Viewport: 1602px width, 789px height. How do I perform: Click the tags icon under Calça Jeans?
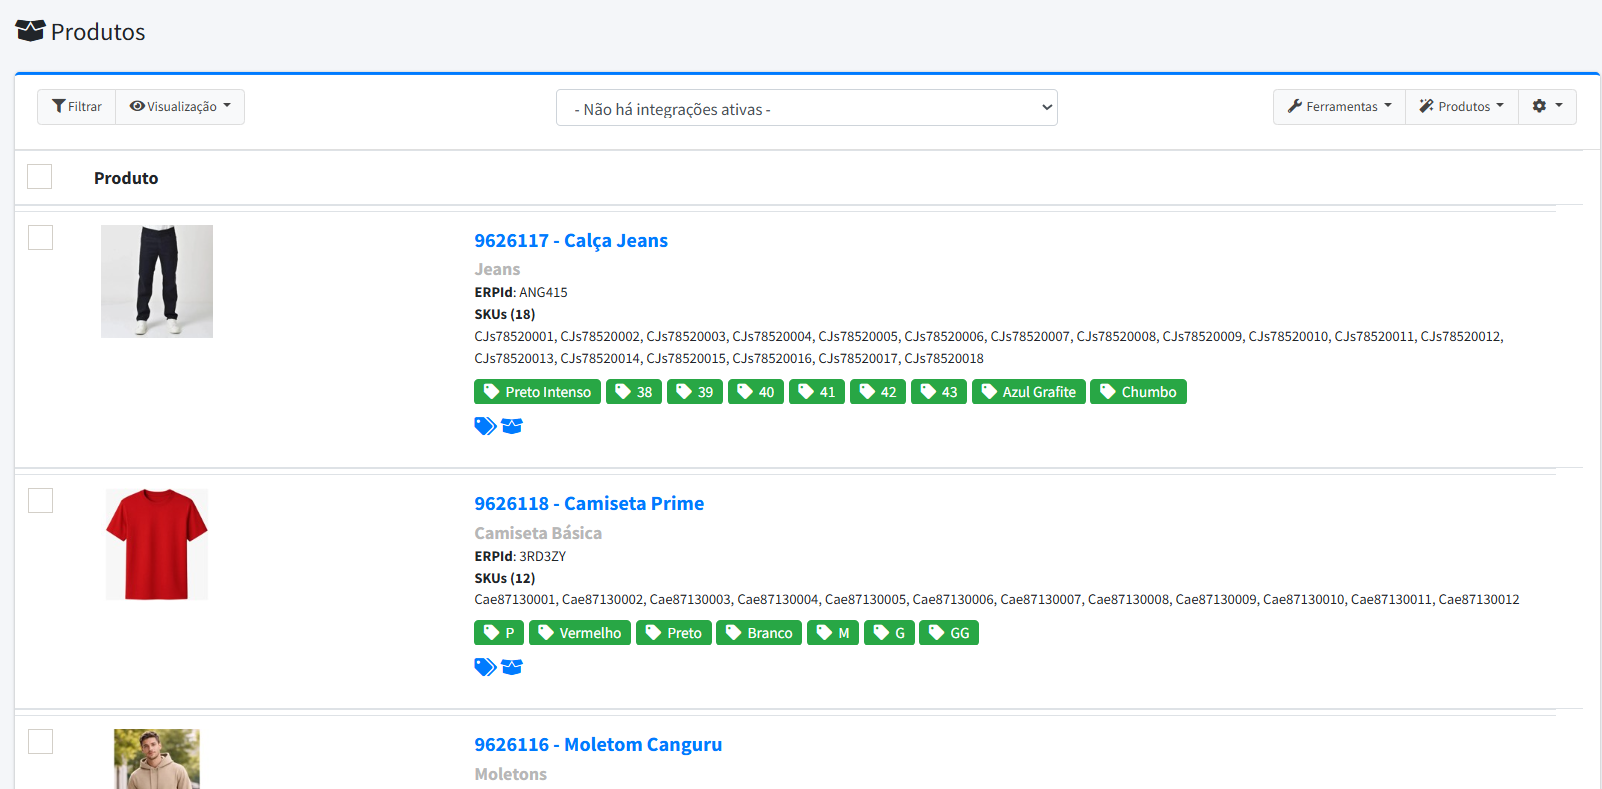[x=485, y=426]
